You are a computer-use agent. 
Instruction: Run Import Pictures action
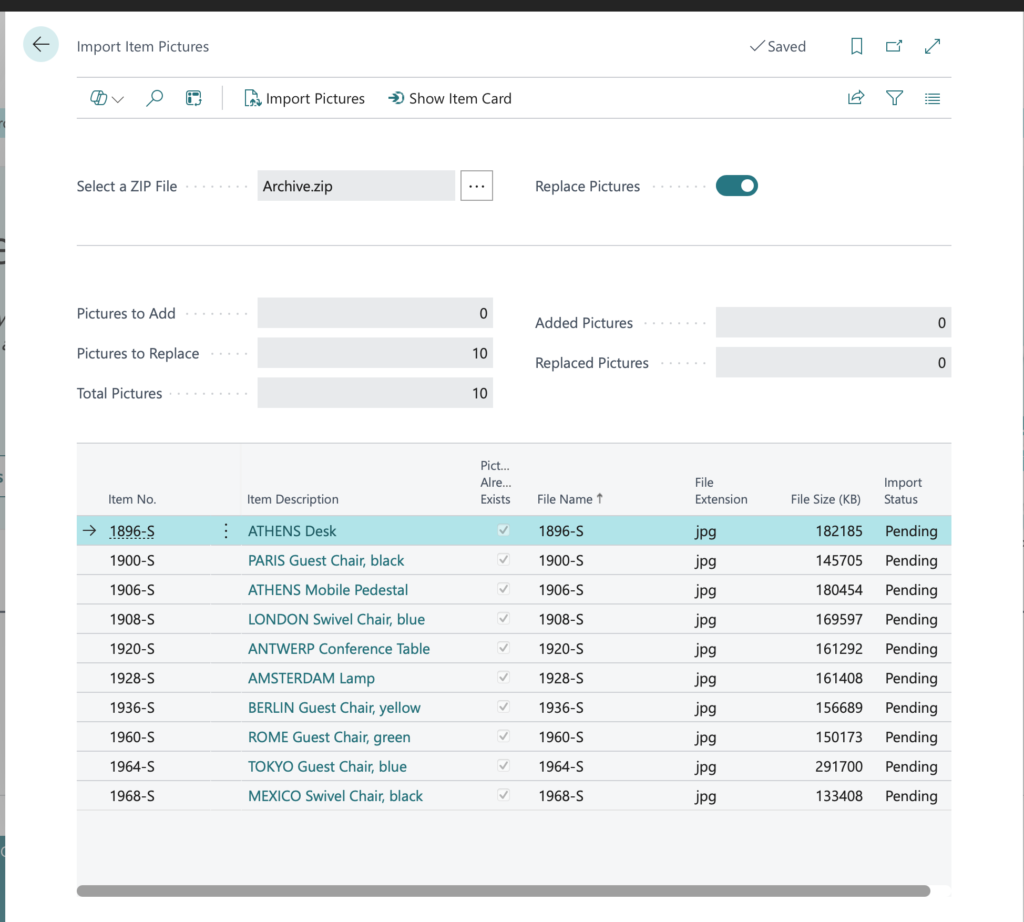coord(304,99)
